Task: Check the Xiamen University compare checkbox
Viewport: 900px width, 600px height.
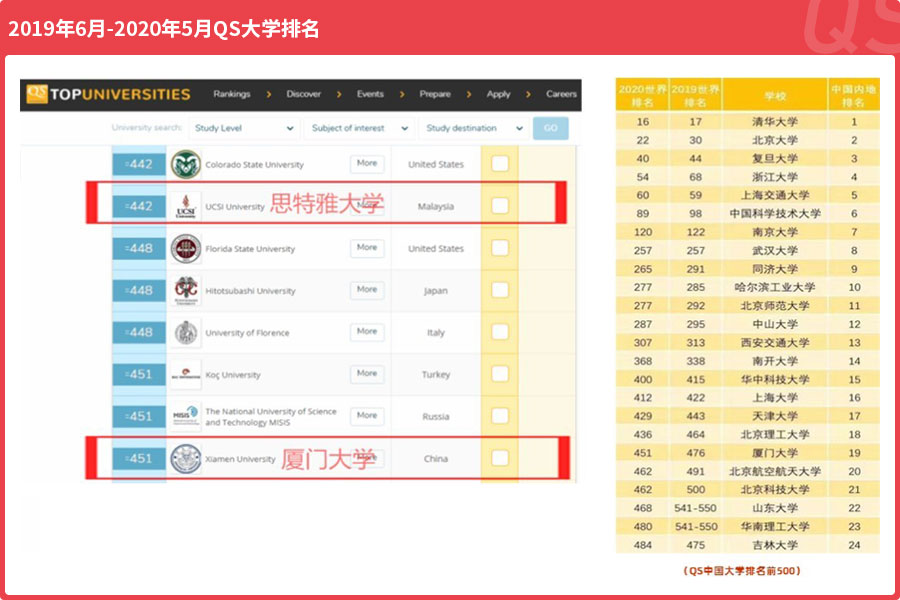Action: 500,458
